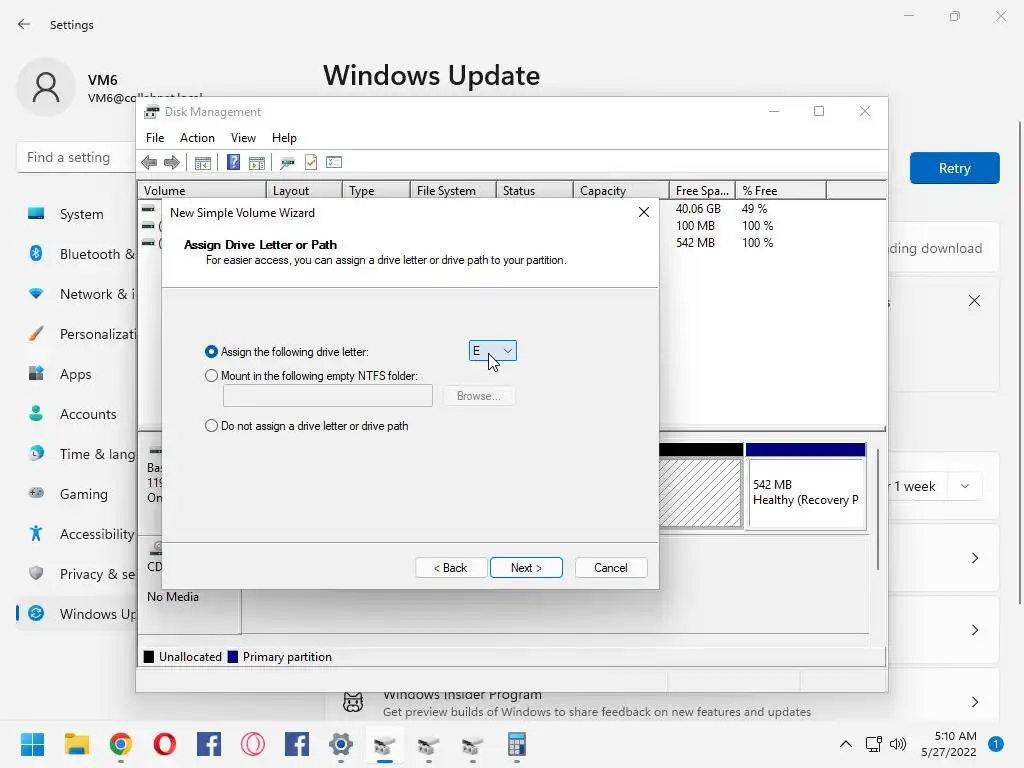Open the blue question-mark Help toolbar icon
Viewport: 1024px width, 768px height.
coord(233,162)
